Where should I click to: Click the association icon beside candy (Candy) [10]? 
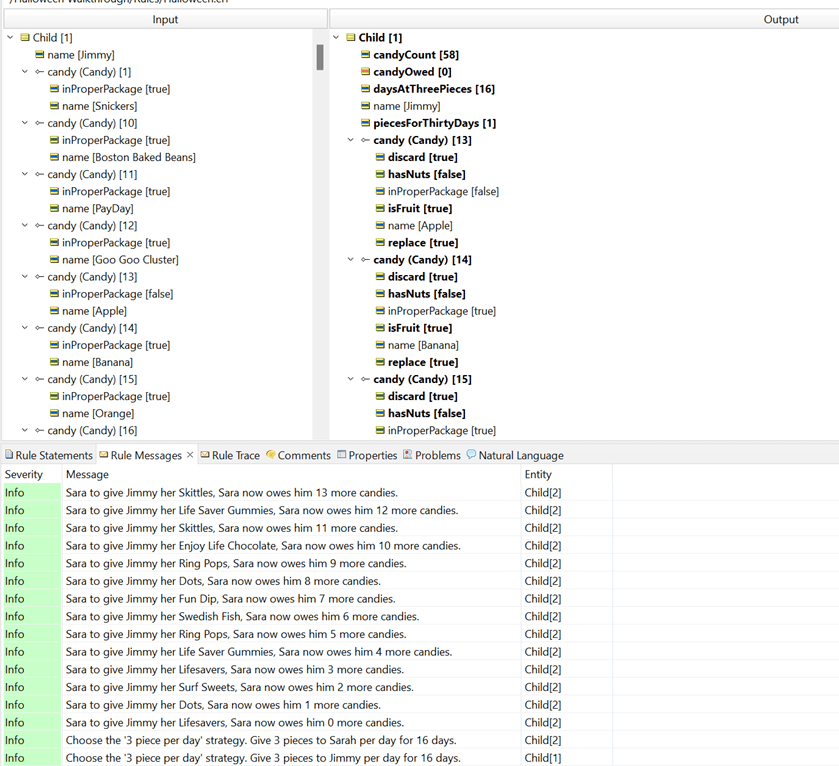click(x=39, y=123)
